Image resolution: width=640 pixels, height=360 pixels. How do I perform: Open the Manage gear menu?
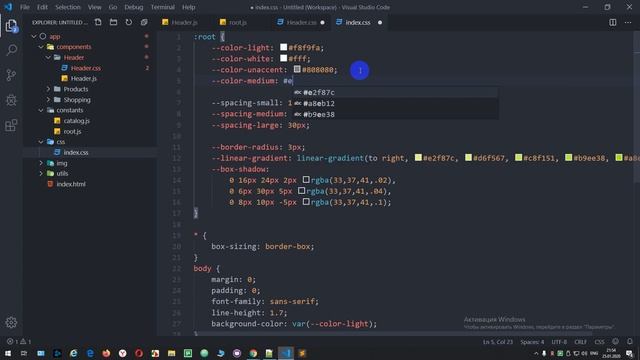(11, 322)
